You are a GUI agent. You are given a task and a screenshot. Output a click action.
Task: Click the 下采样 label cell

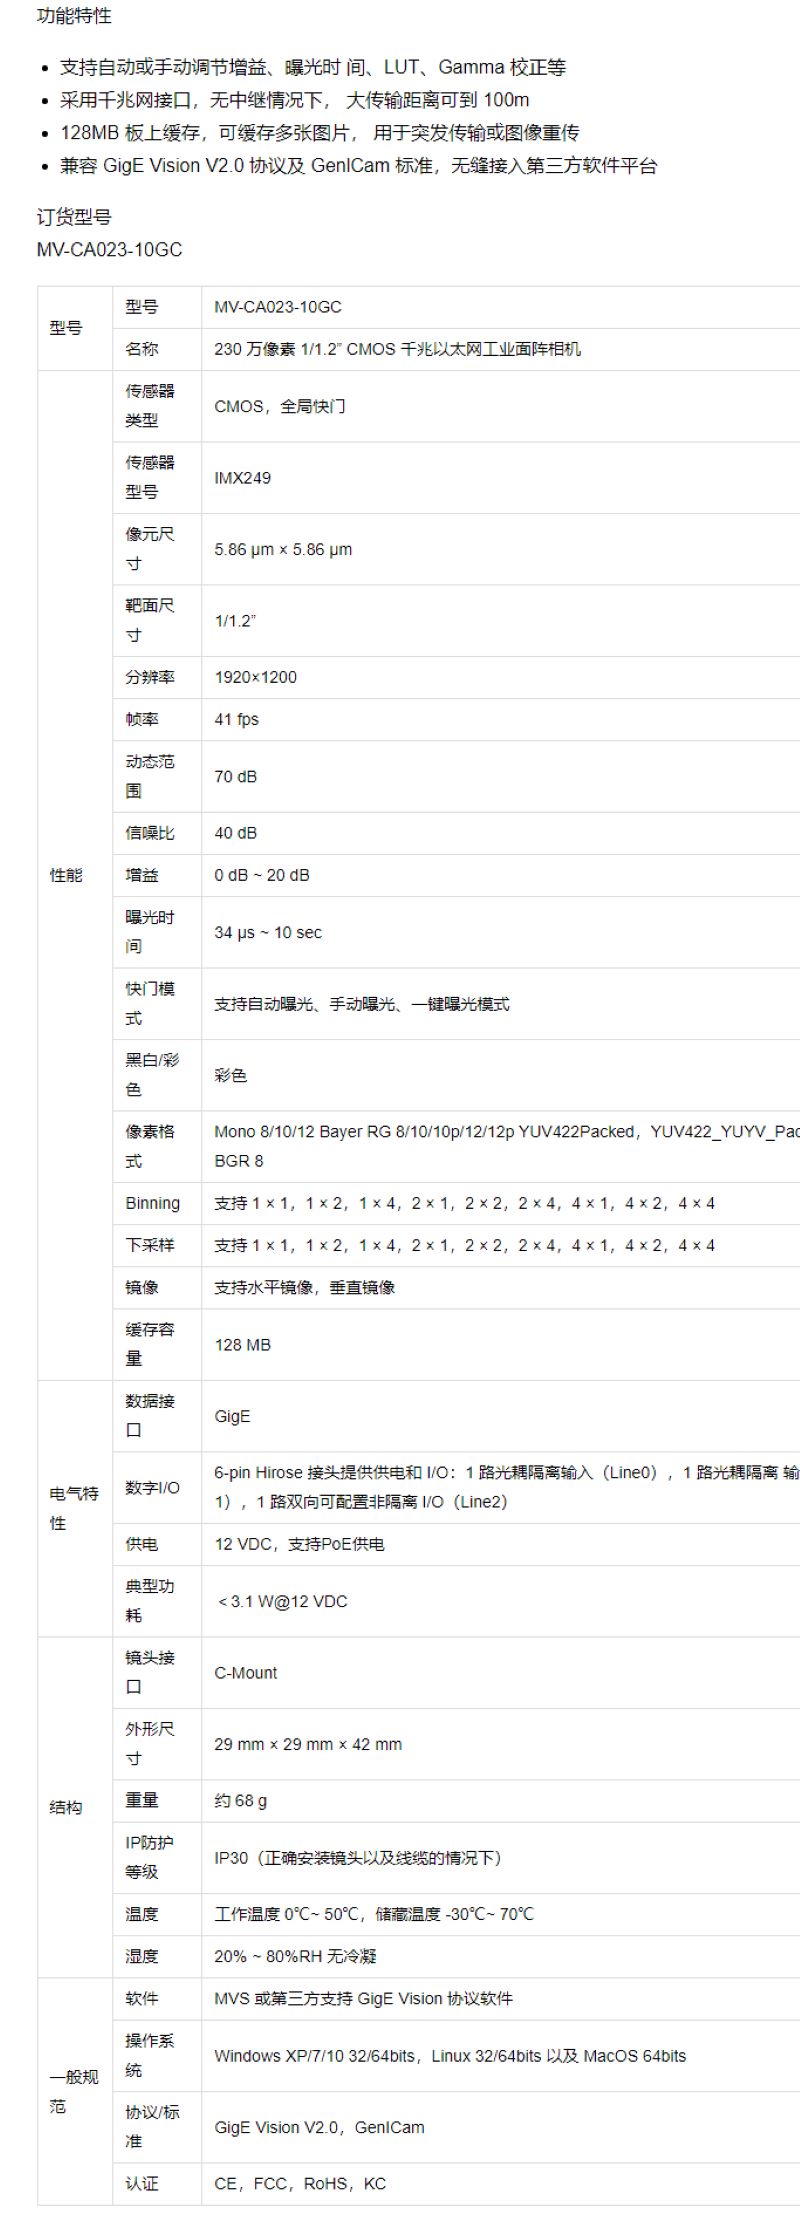[x=157, y=1245]
